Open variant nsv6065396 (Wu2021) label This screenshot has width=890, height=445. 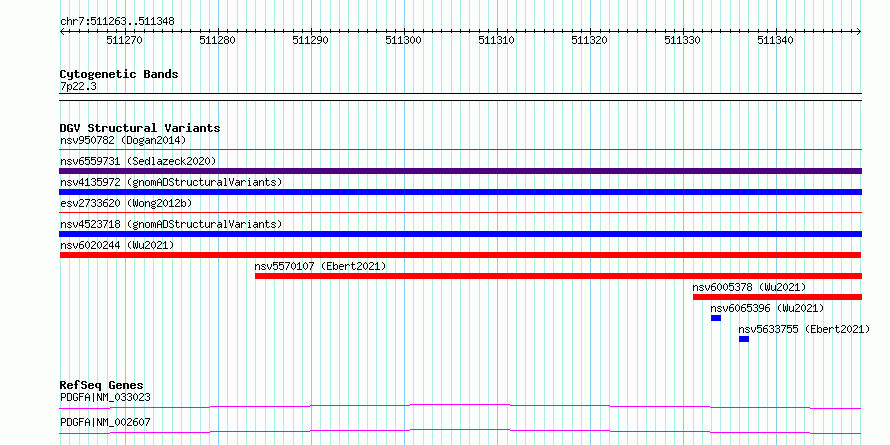pos(767,308)
